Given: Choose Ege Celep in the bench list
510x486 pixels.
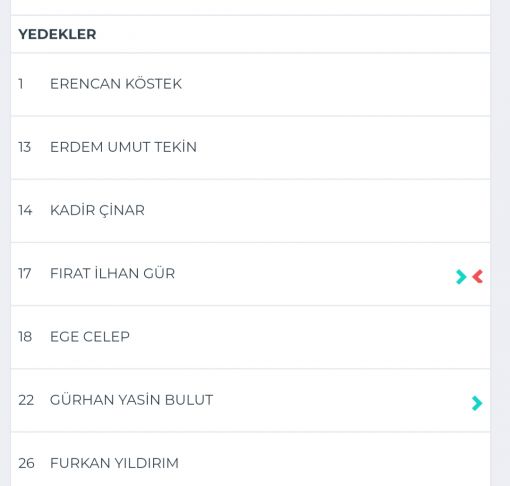Looking at the screenshot, I should point(90,337).
